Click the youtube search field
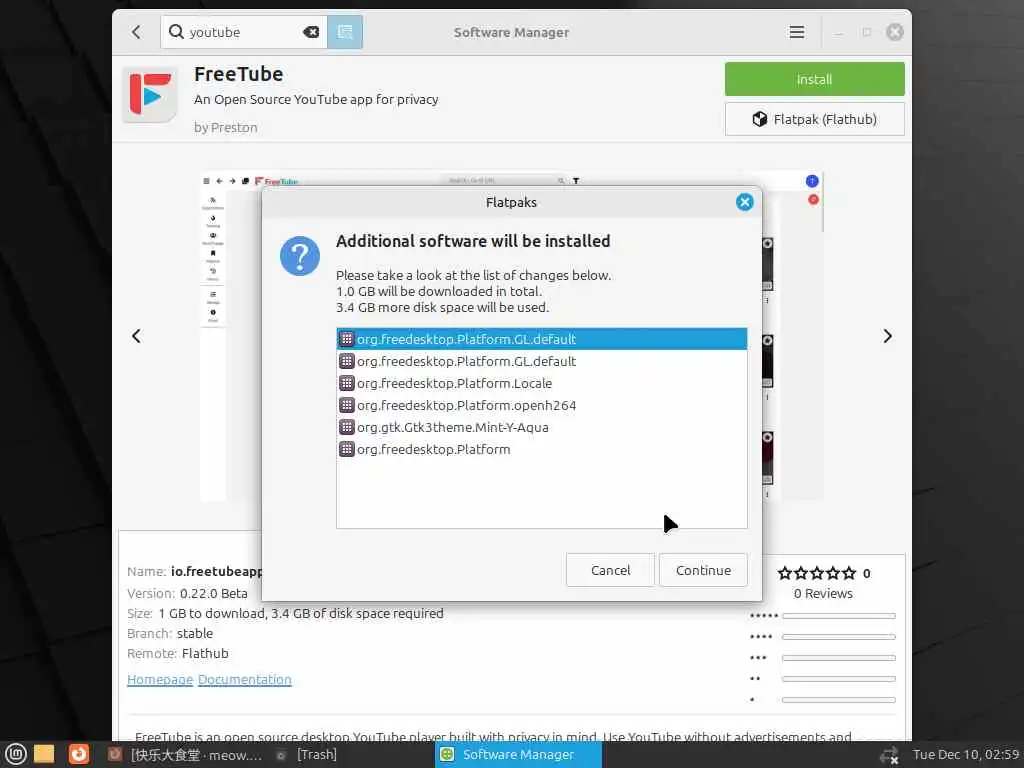The height and width of the screenshot is (768, 1024). [x=244, y=32]
